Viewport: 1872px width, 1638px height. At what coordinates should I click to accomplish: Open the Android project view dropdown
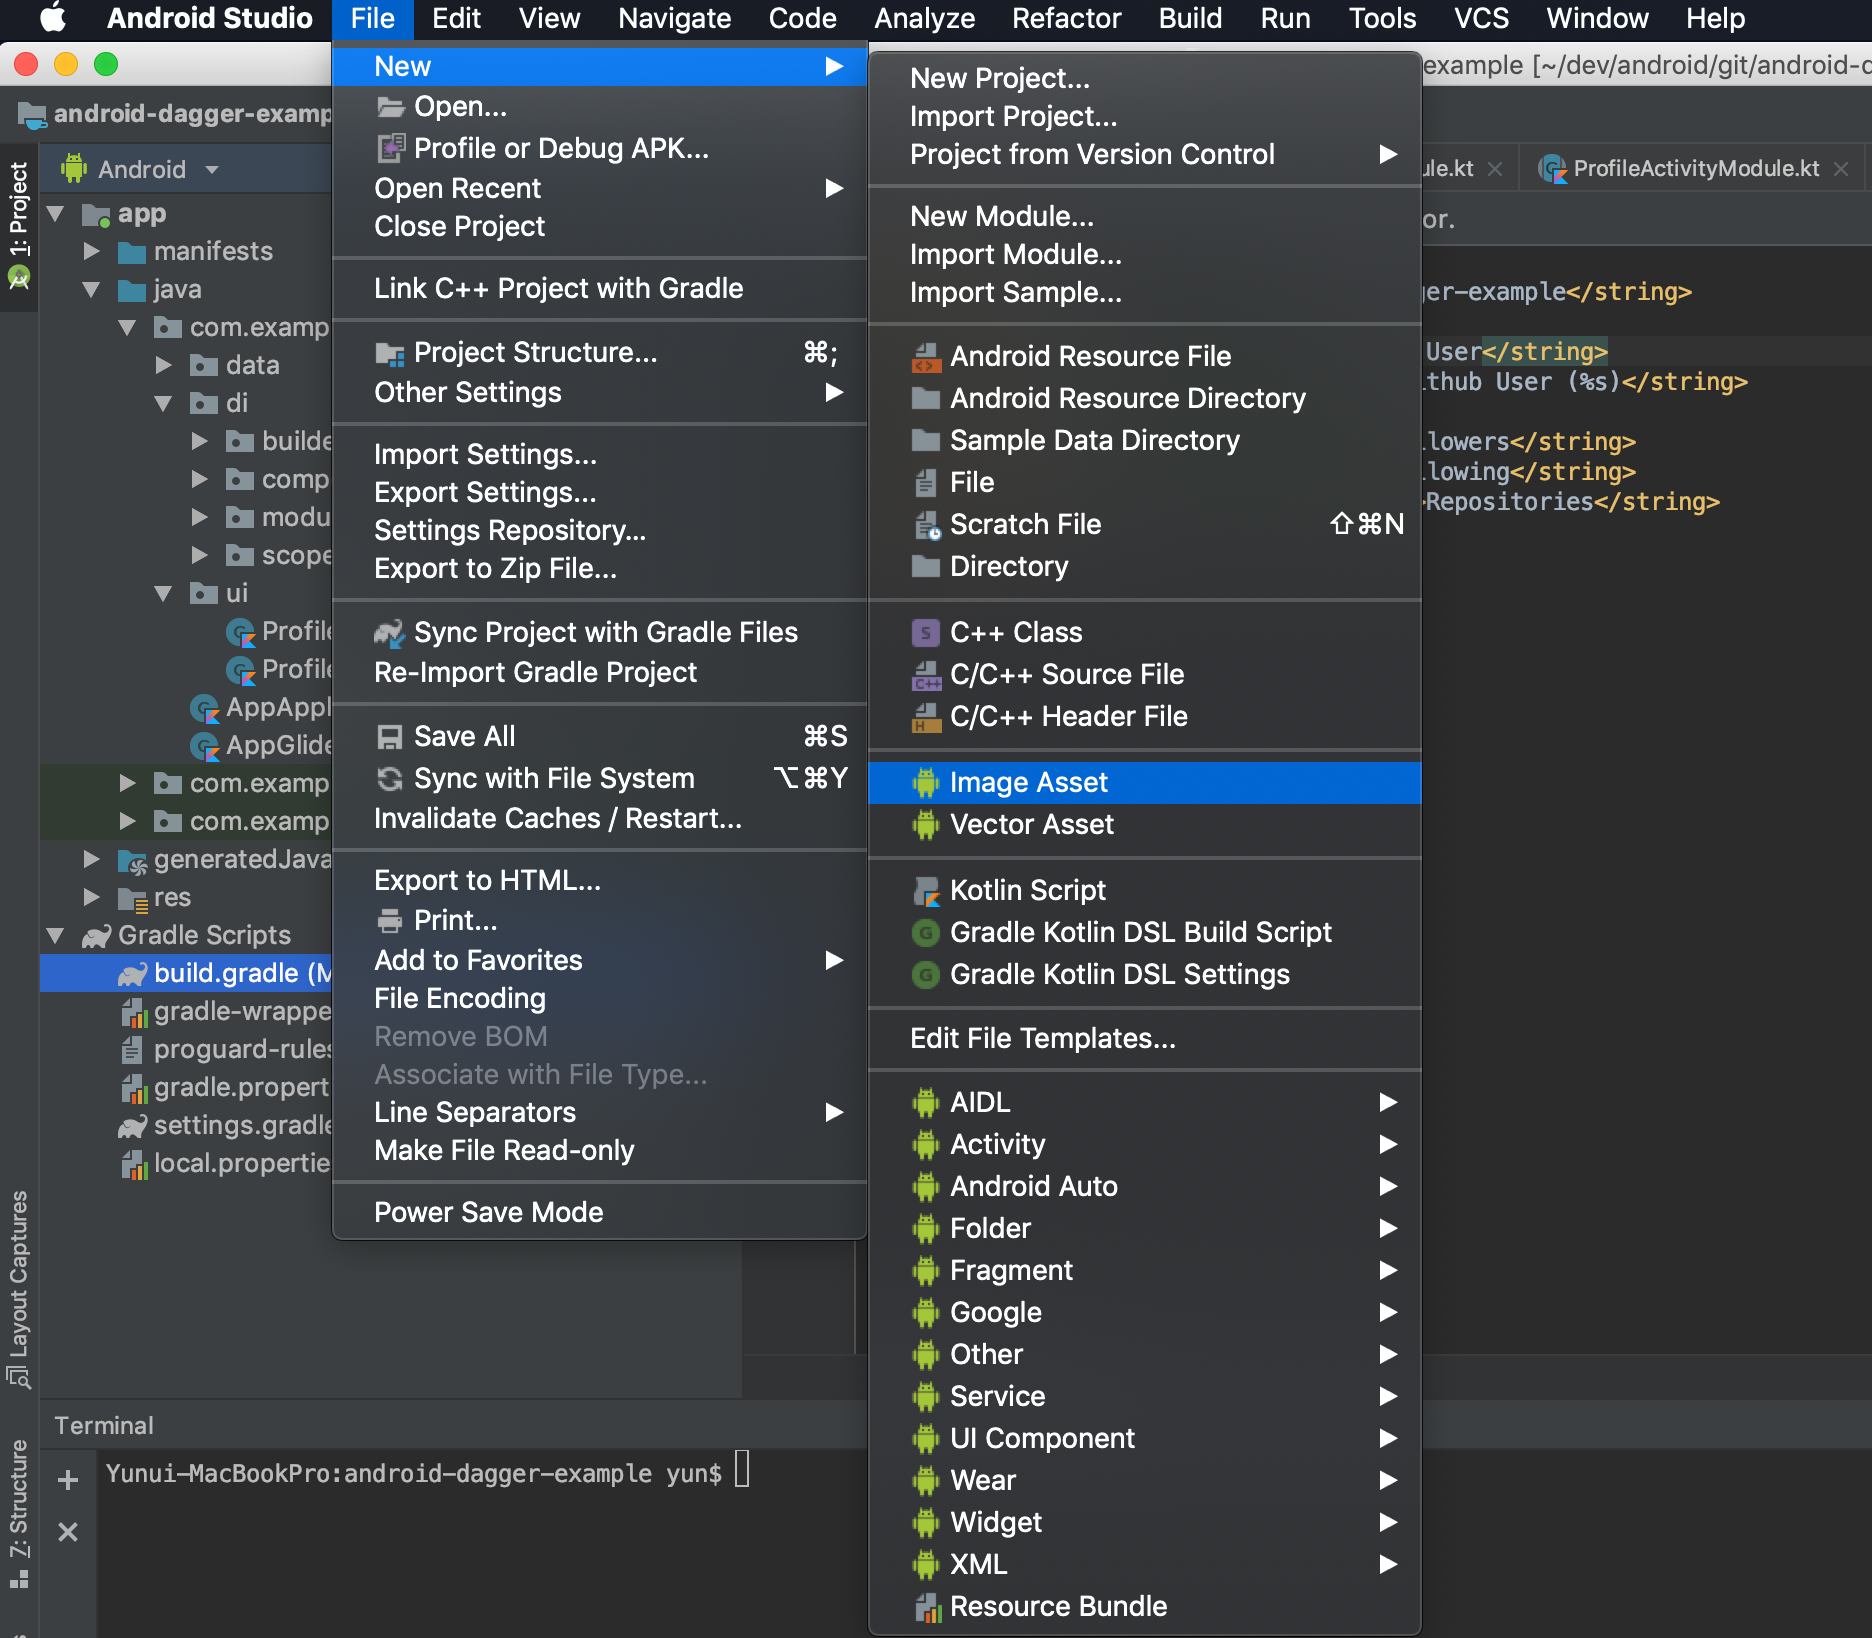pos(212,170)
